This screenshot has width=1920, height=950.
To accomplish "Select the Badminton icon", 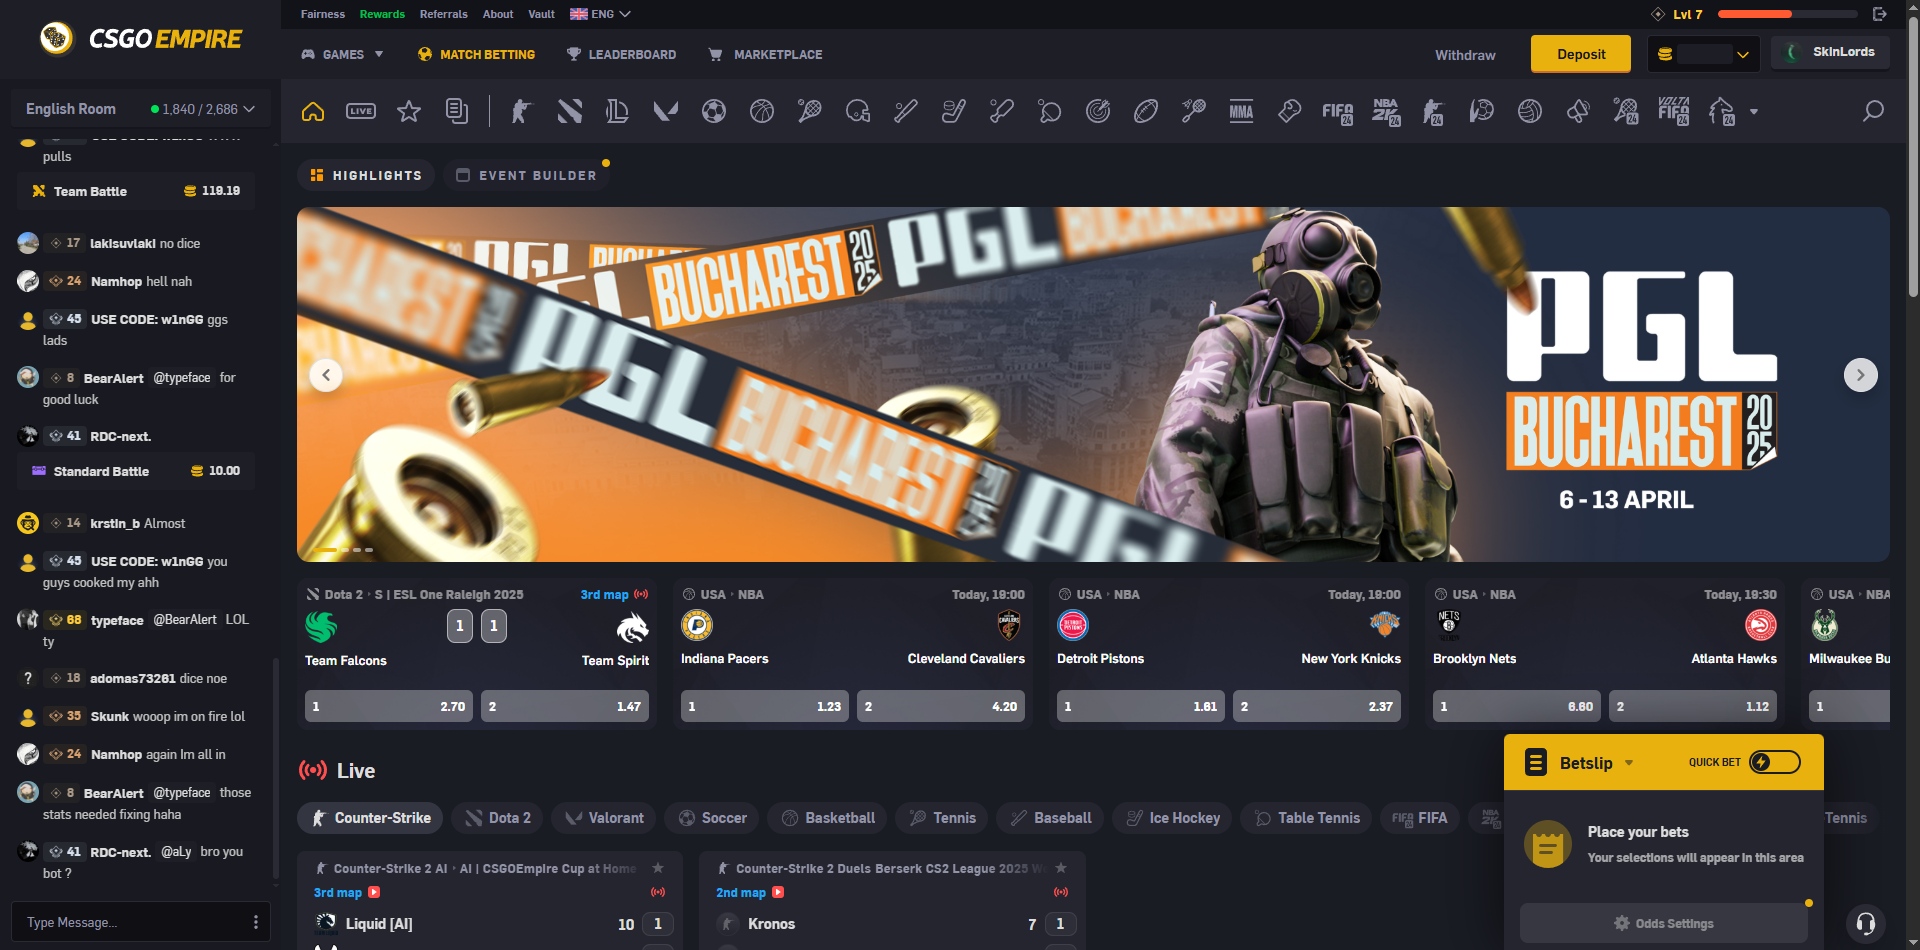I will coord(1193,111).
